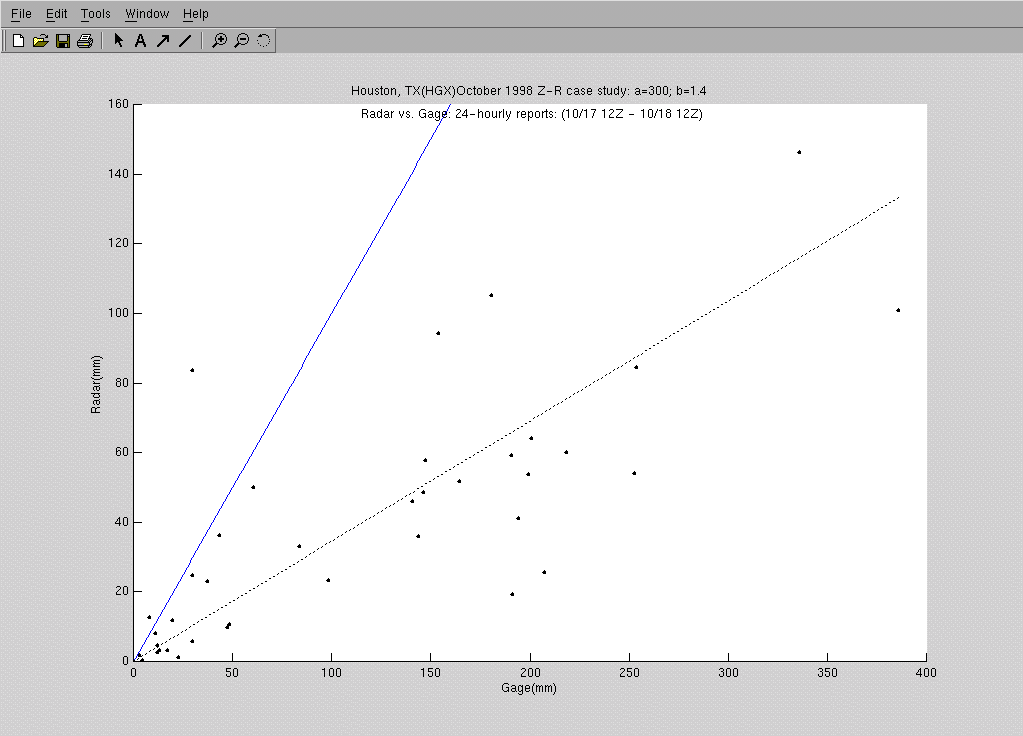Click the Open File folder icon

tap(40, 40)
